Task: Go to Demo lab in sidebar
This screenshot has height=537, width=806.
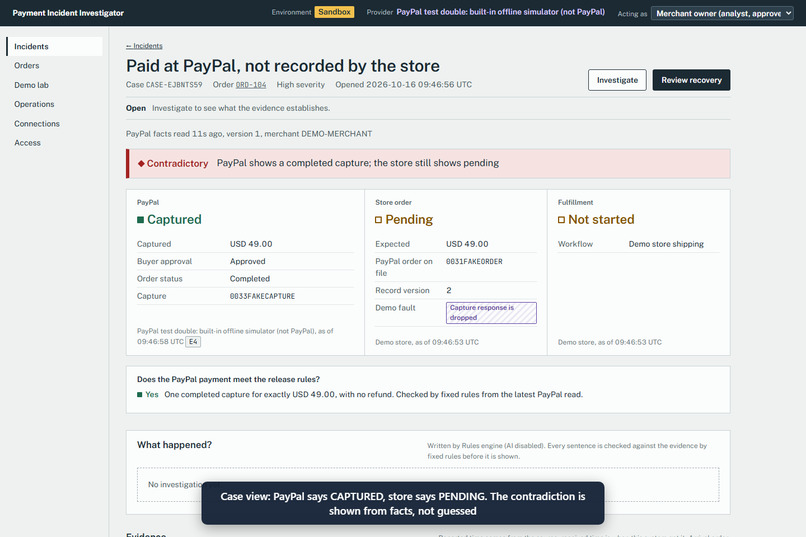Action: (x=31, y=85)
